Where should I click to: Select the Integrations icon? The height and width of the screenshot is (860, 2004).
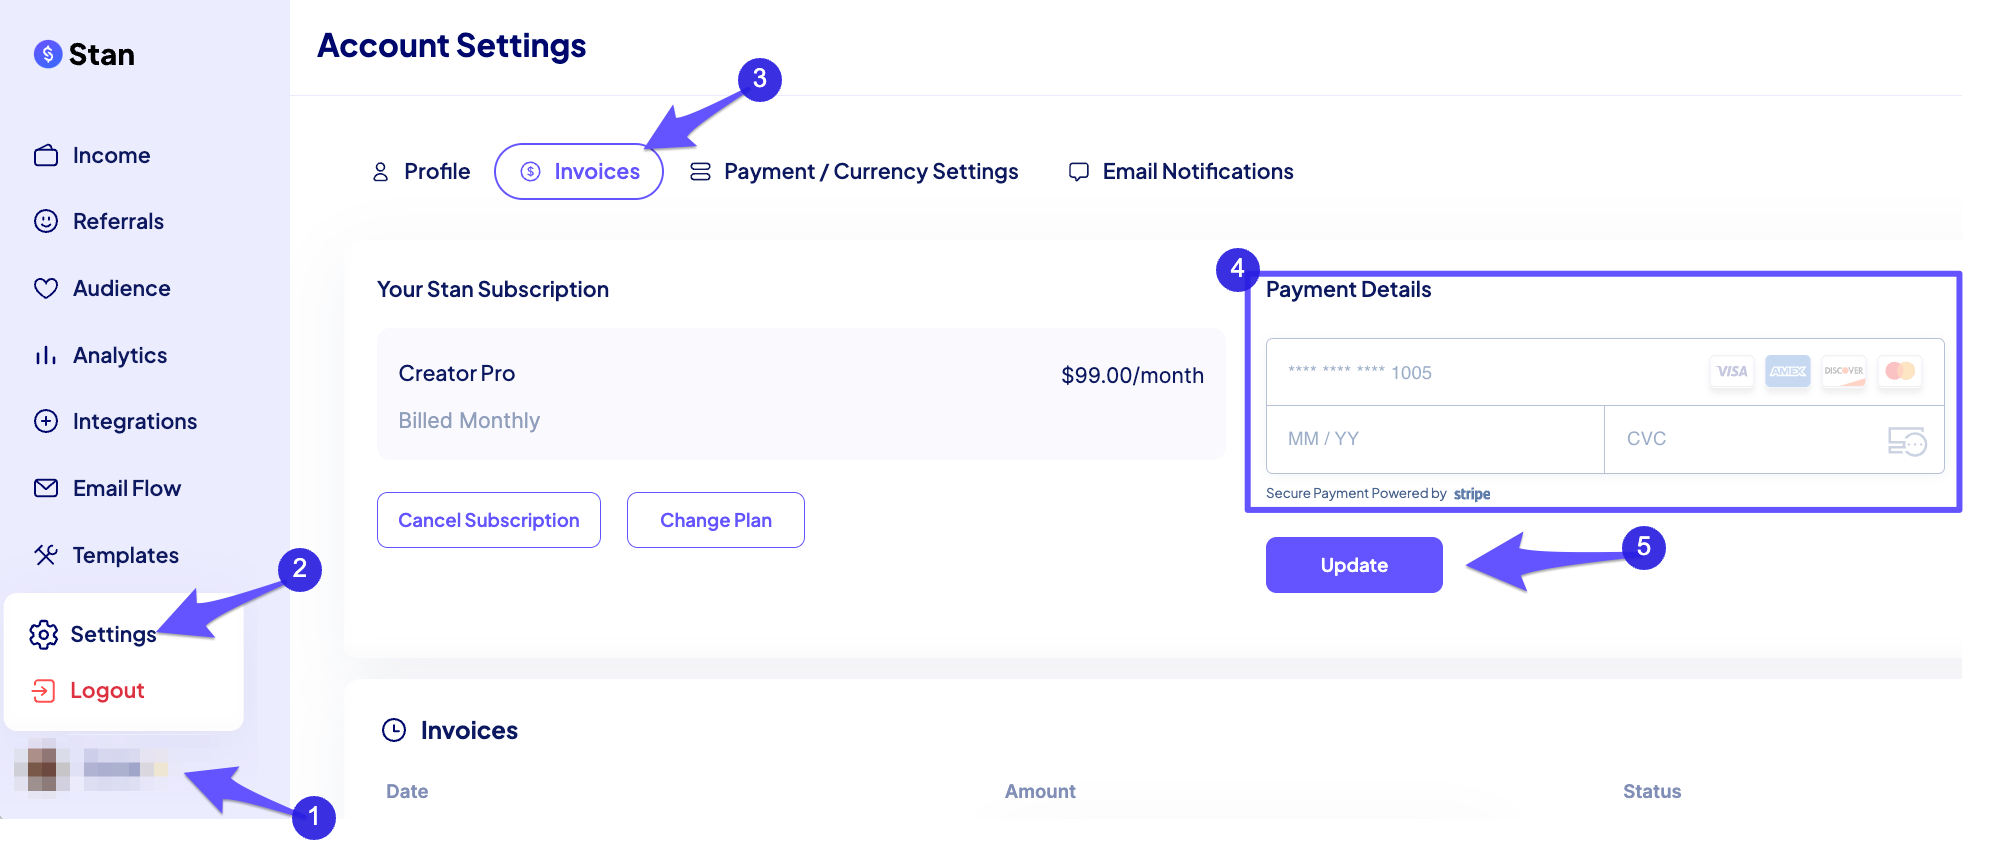(47, 421)
